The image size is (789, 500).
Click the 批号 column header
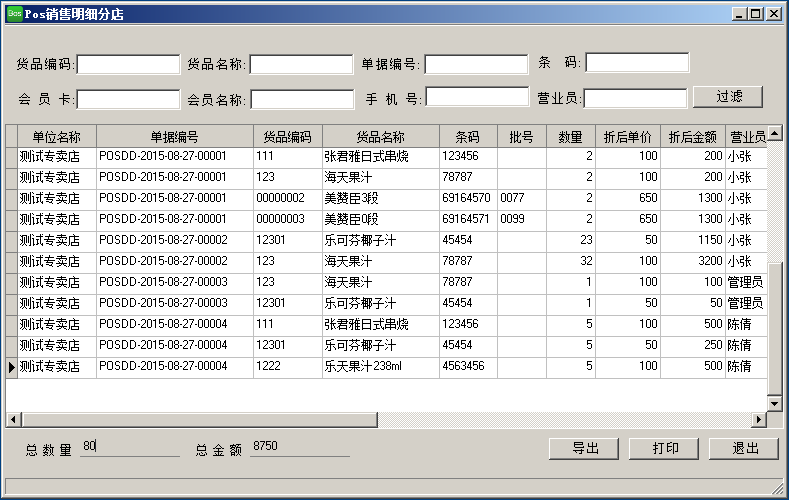pos(522,137)
